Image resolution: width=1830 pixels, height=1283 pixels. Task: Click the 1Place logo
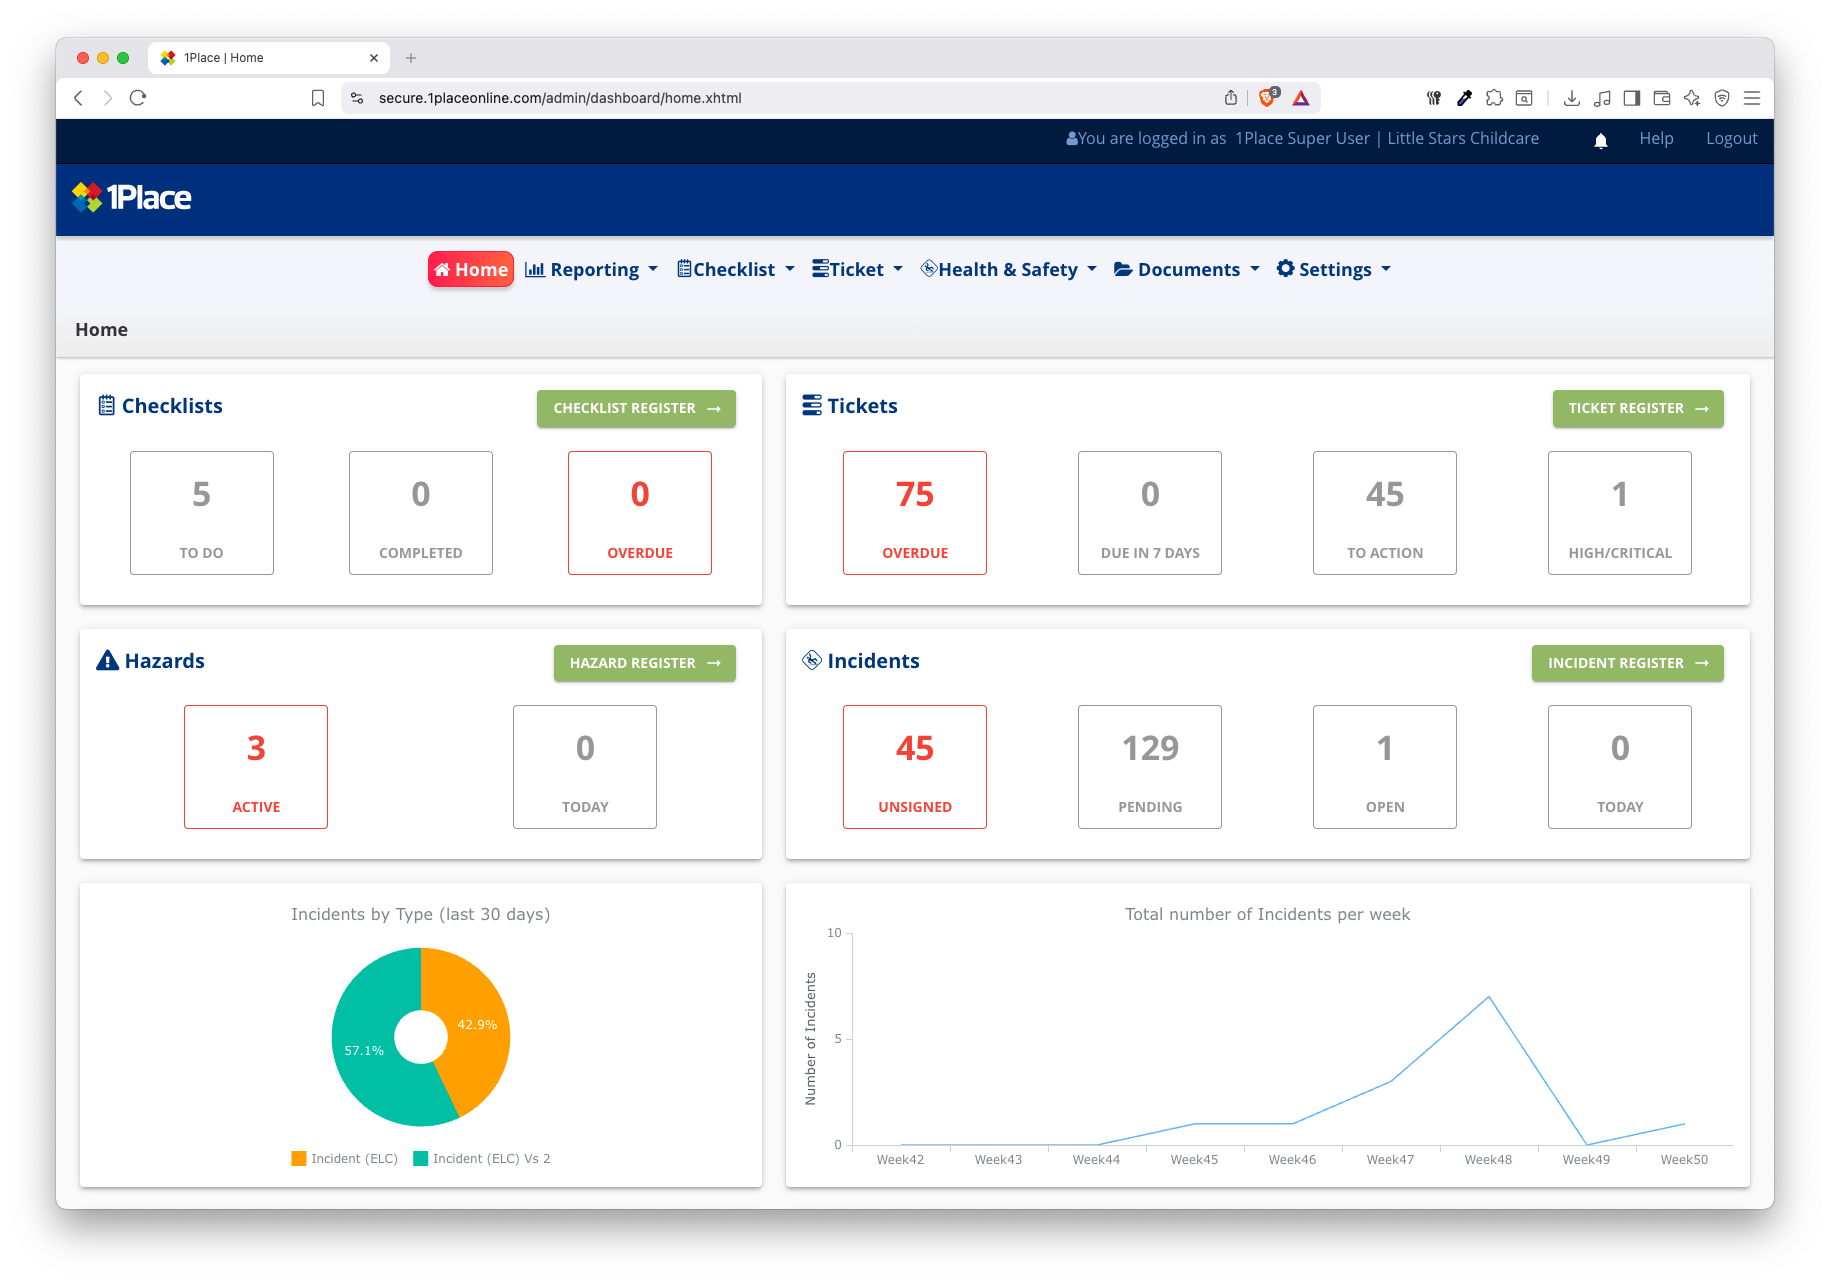[x=132, y=198]
